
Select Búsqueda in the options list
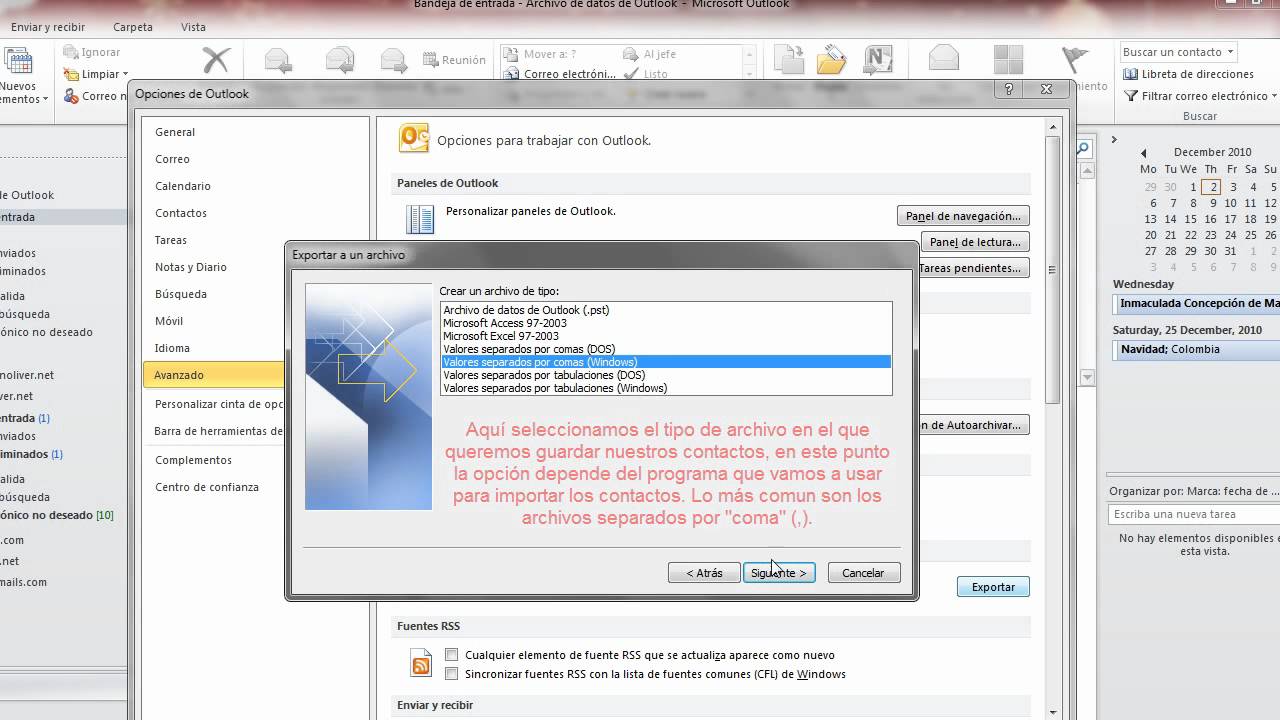click(213, 294)
